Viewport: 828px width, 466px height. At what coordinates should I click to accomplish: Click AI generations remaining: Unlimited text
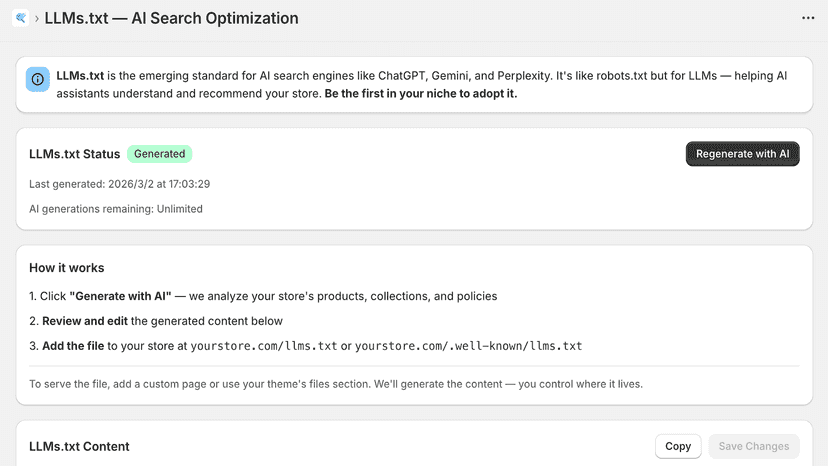[116, 209]
